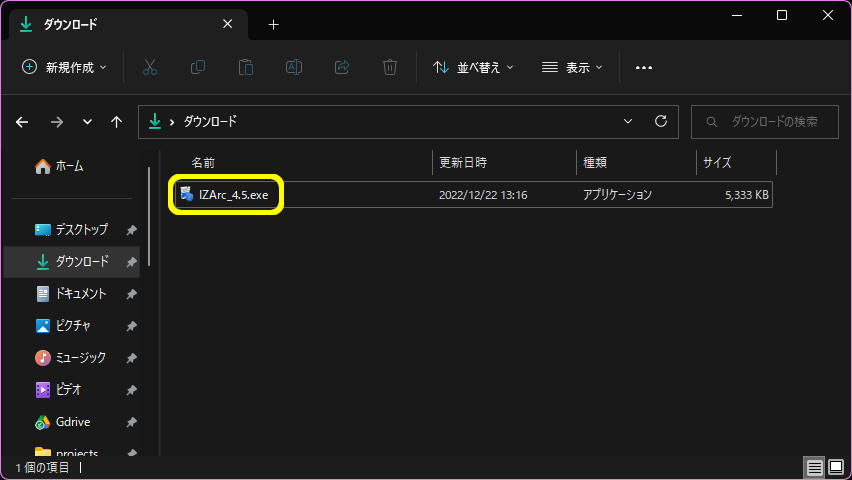Click the Paste clipboard icon
The height and width of the screenshot is (480, 852).
246,67
